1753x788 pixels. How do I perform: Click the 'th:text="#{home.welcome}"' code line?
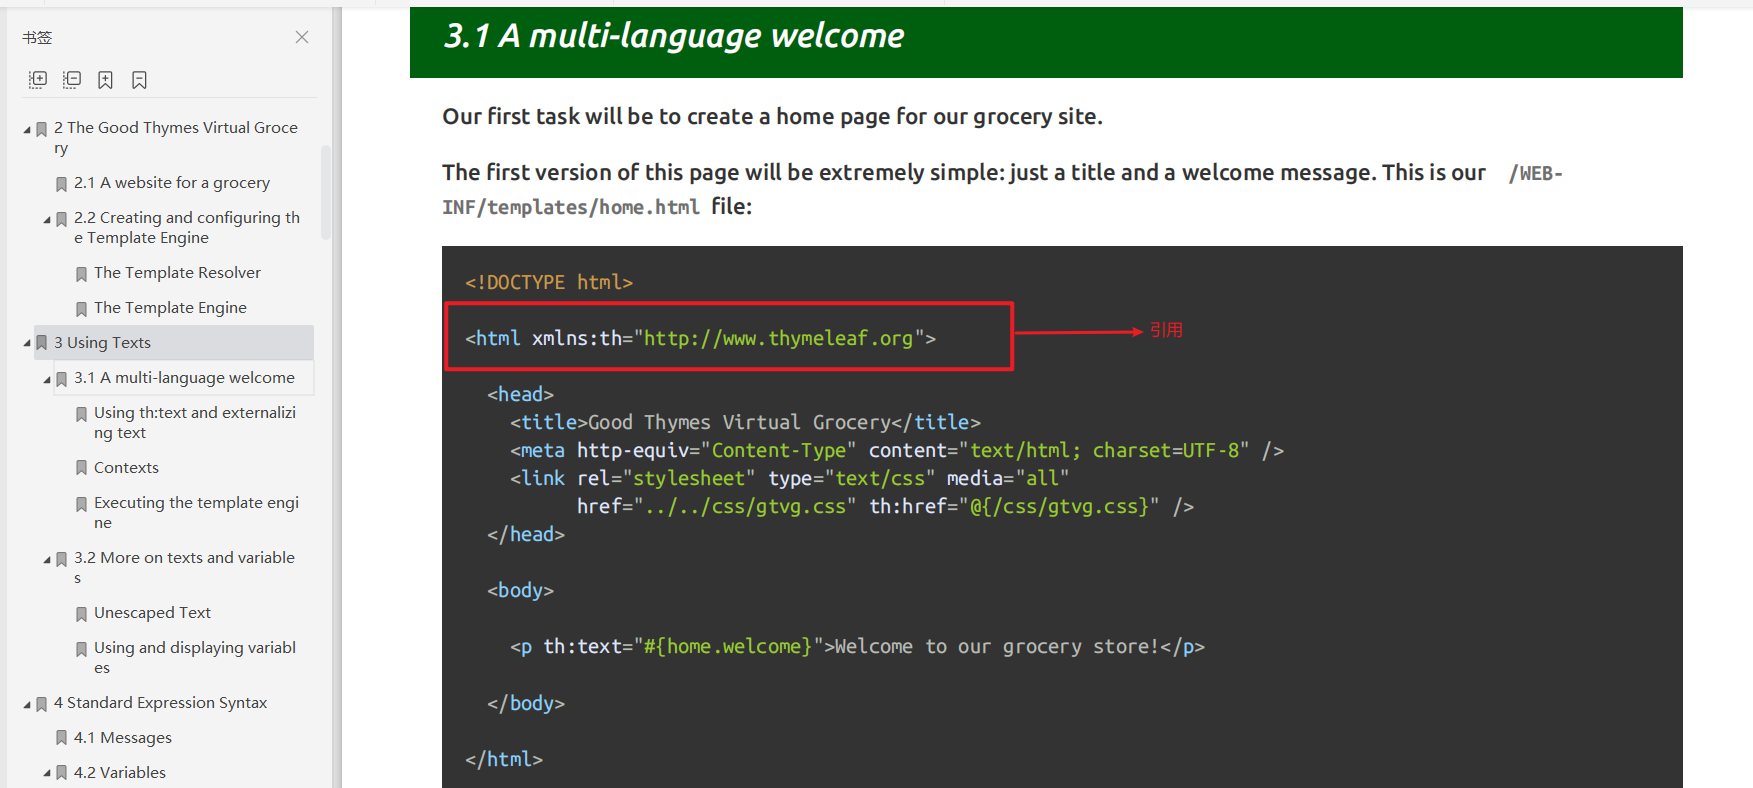coord(857,646)
